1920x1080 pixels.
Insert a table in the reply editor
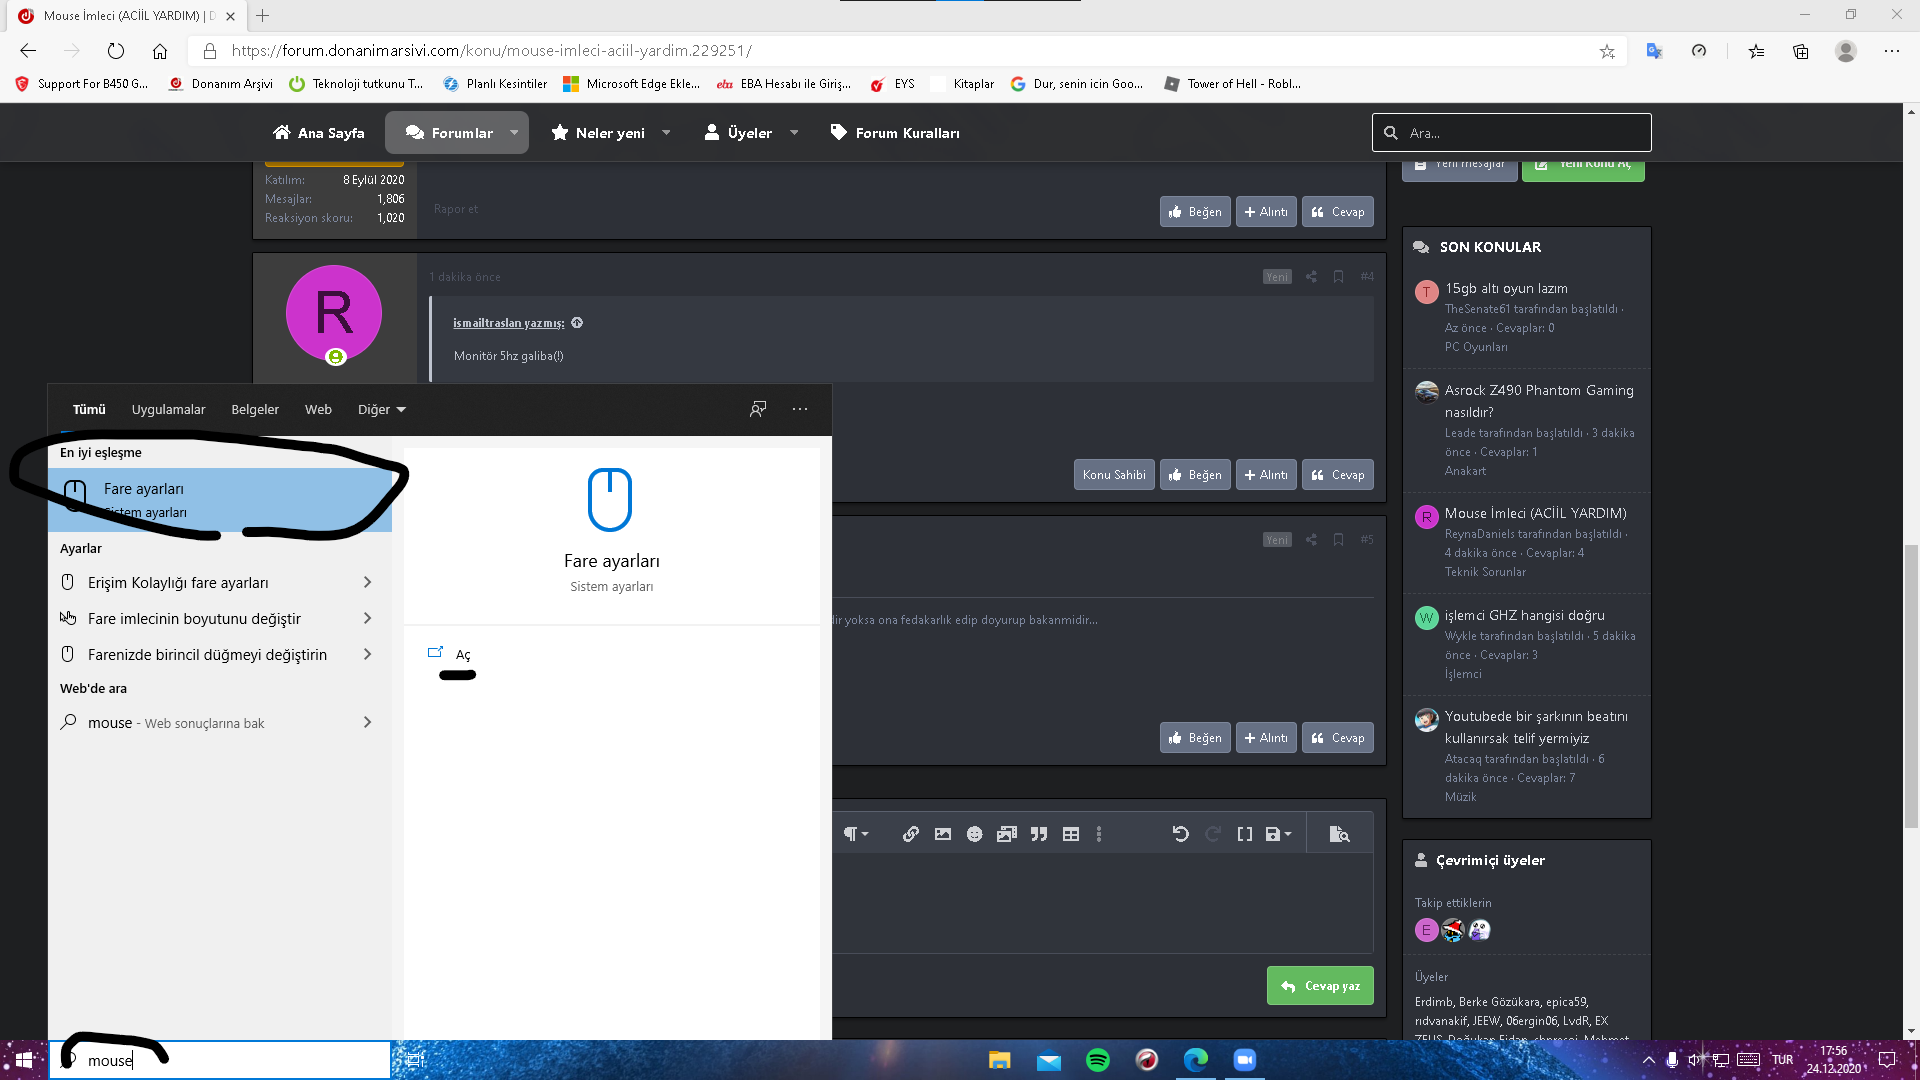point(1071,834)
